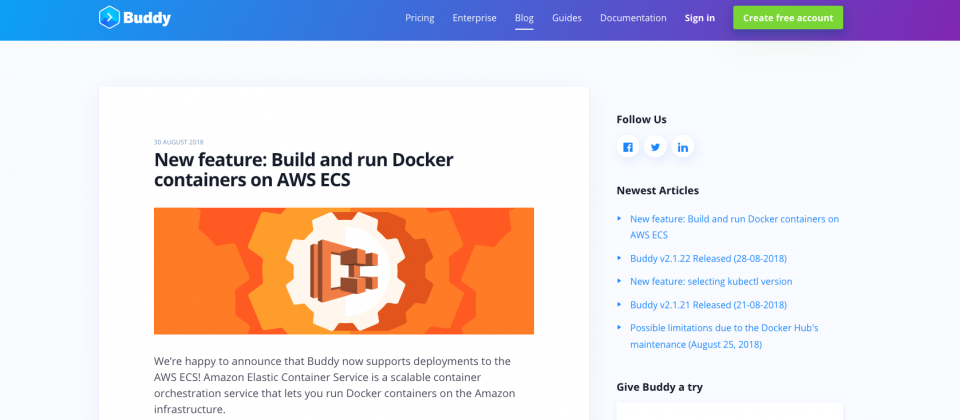Click Sign in

700,18
